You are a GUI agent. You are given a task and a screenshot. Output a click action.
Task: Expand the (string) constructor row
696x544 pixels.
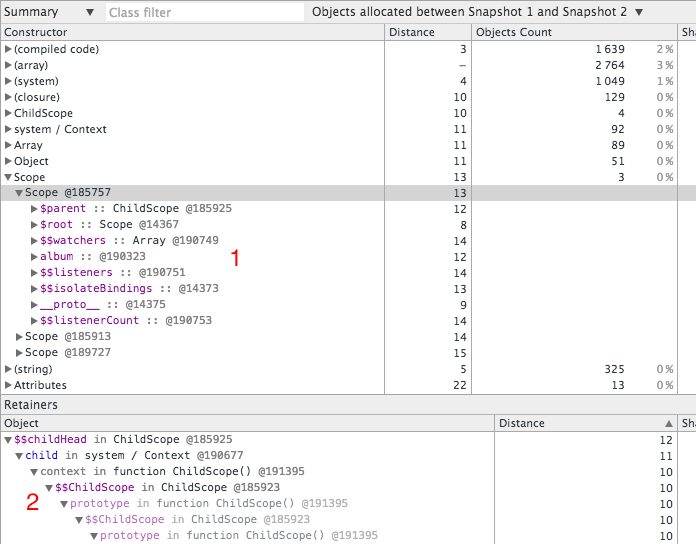8,369
